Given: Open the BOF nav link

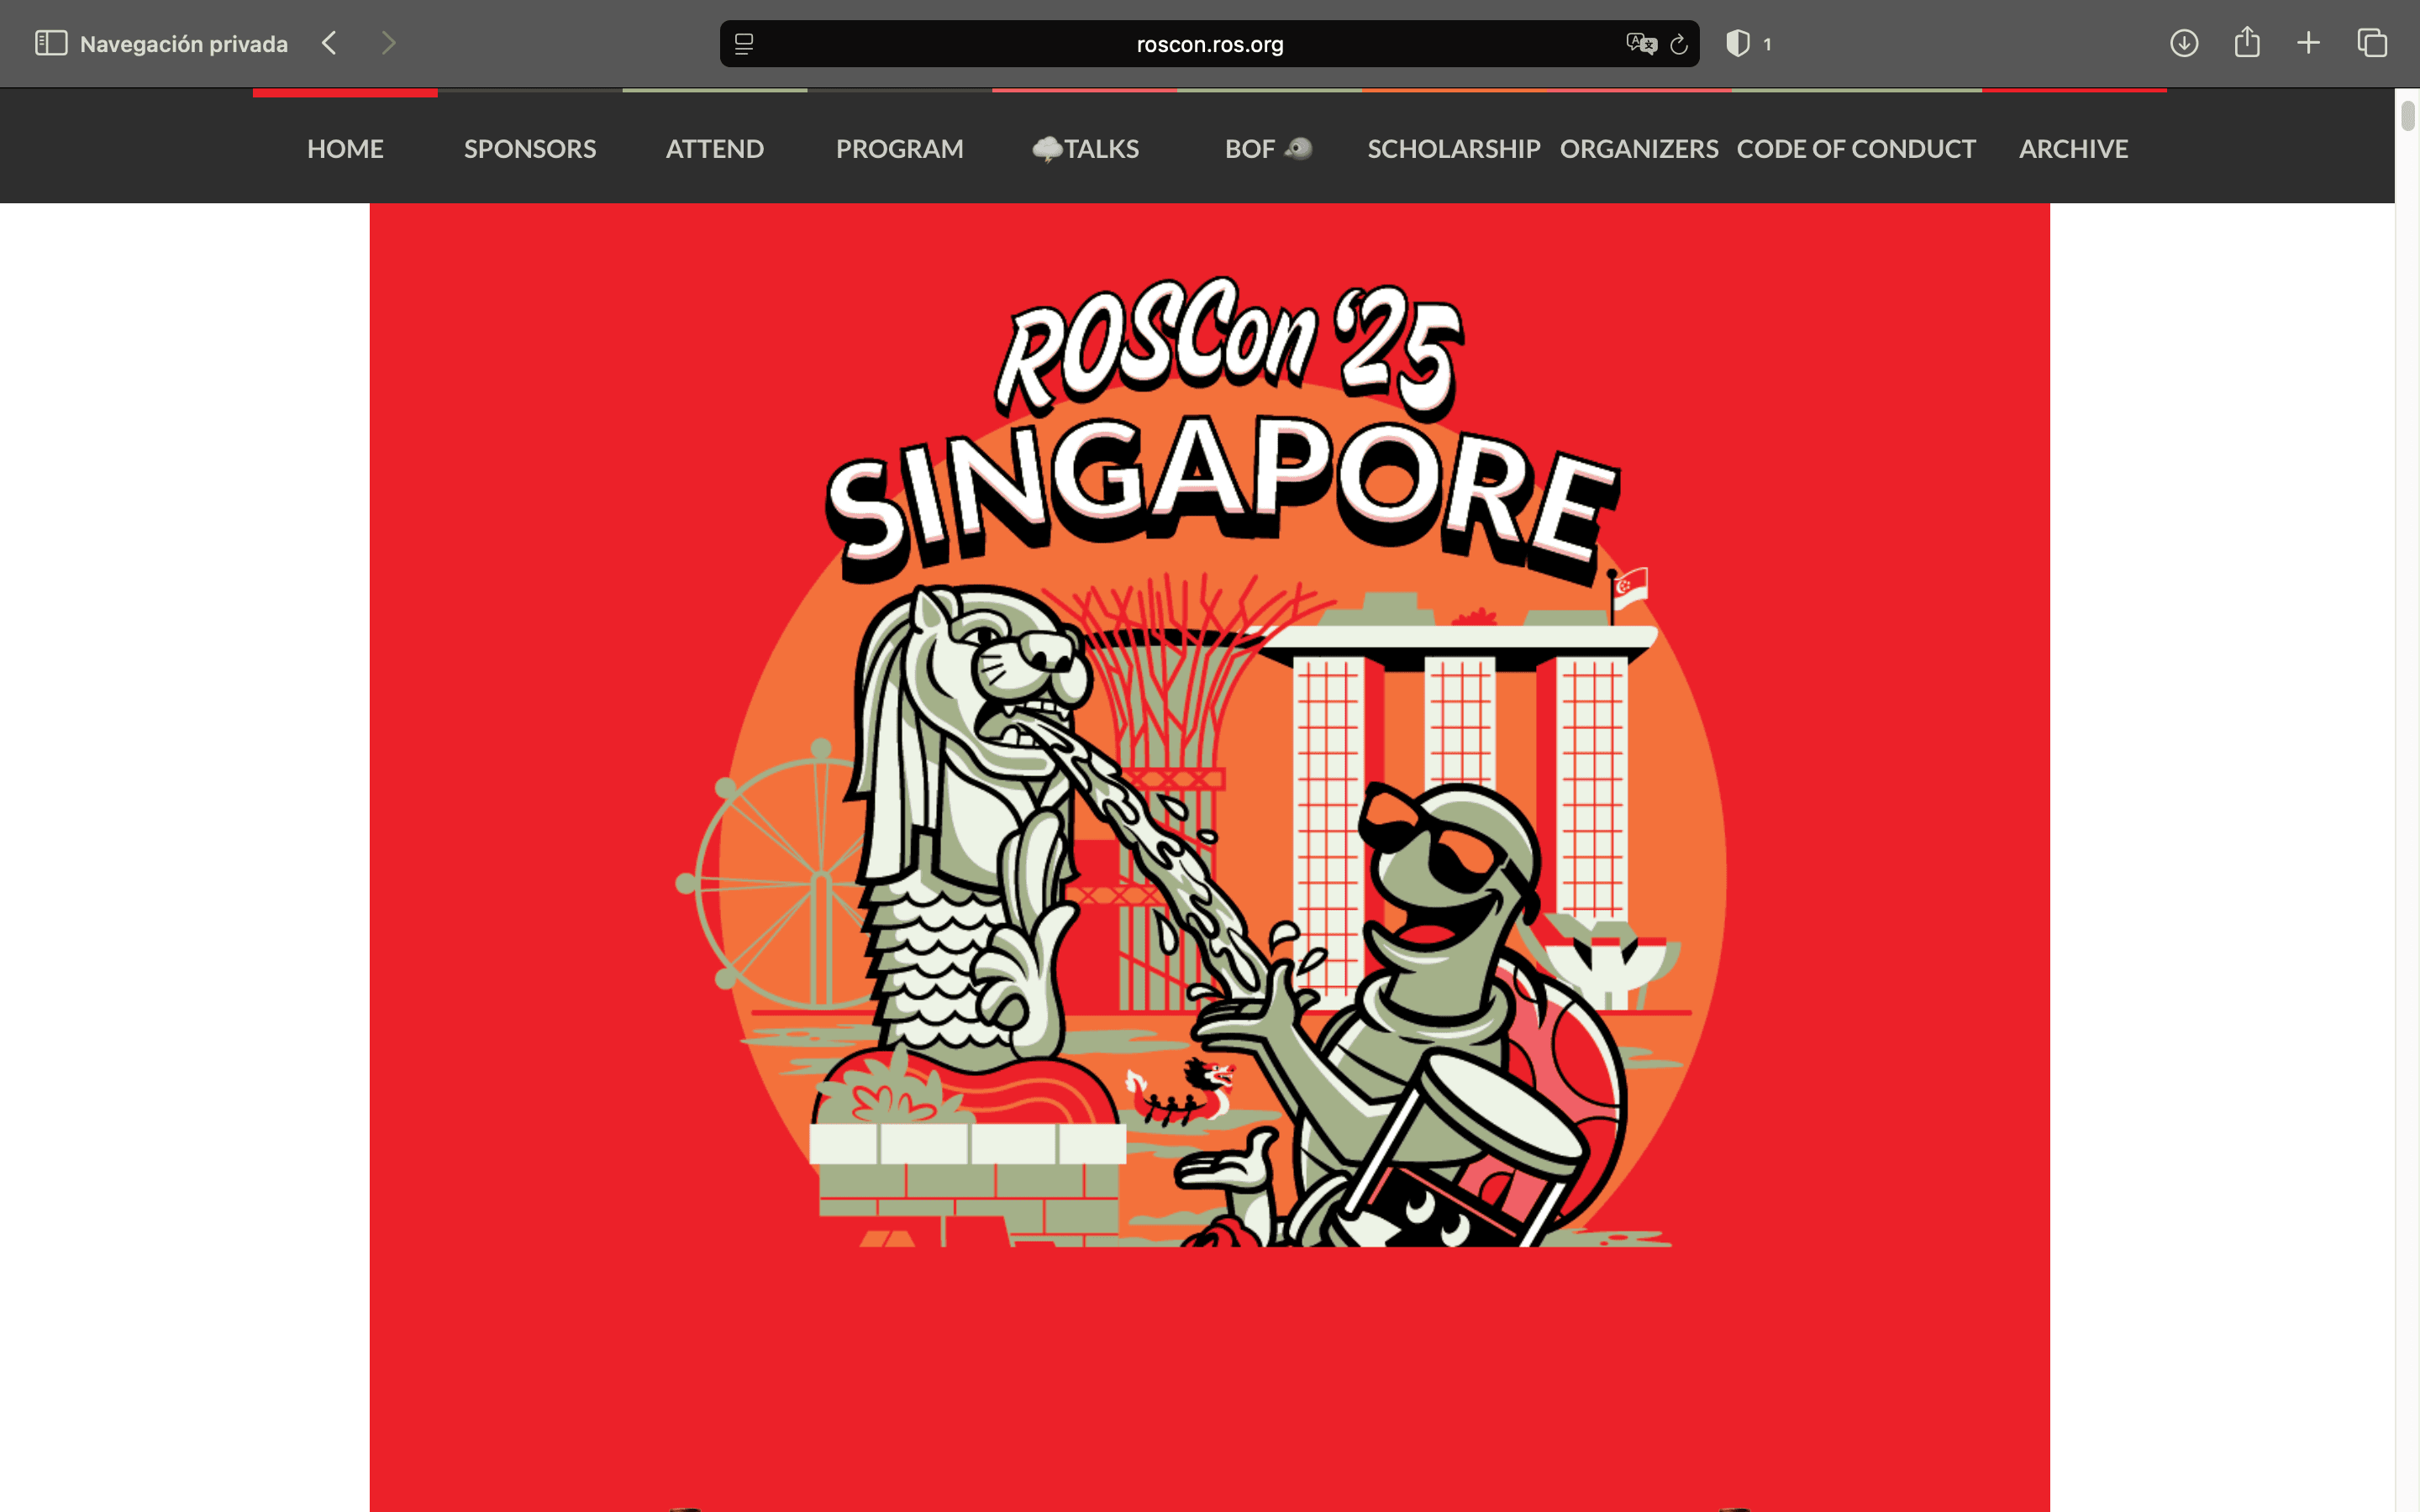Looking at the screenshot, I should [1267, 149].
